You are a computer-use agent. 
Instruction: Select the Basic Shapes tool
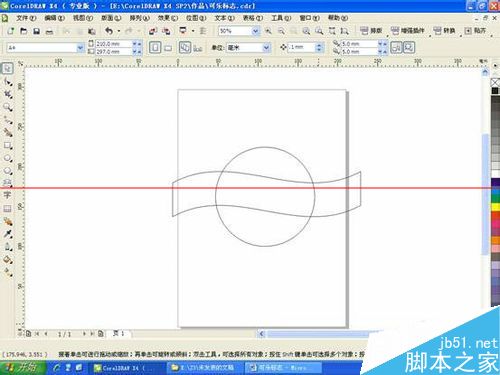[x=7, y=182]
